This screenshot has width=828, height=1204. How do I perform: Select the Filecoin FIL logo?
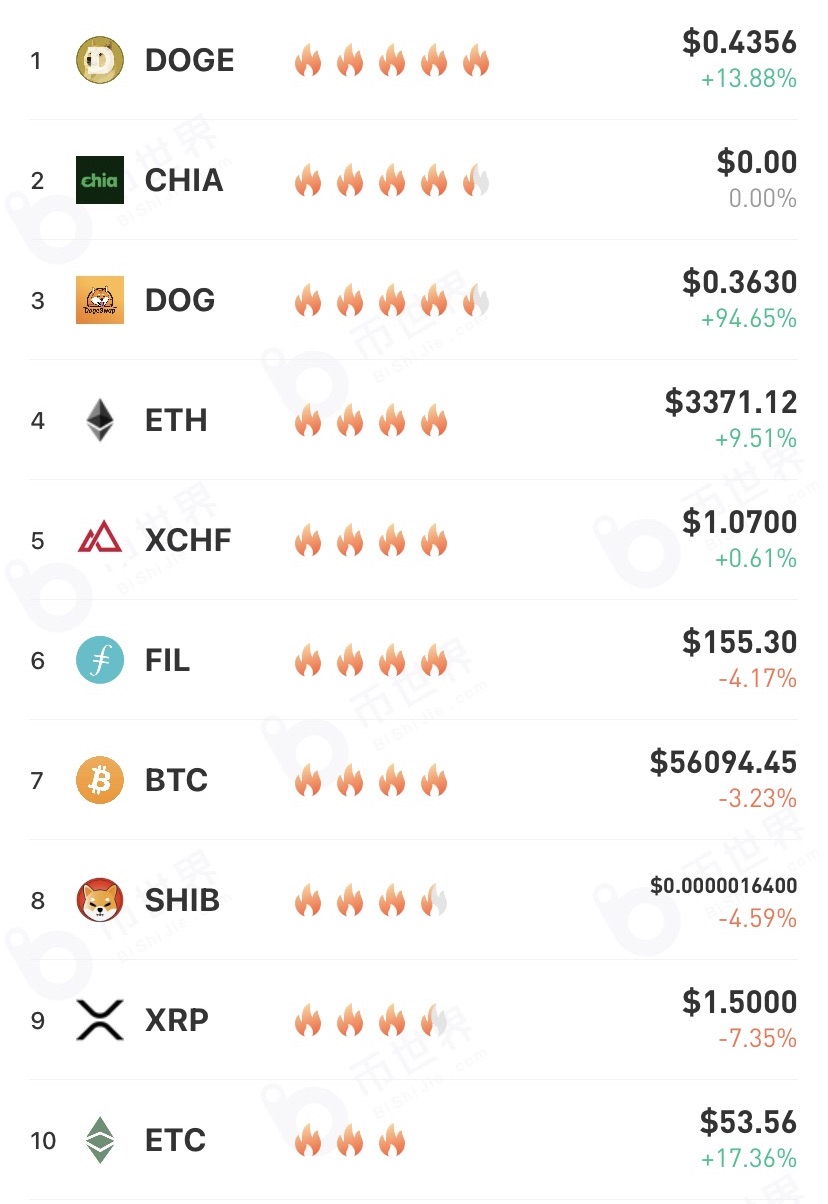(100, 660)
